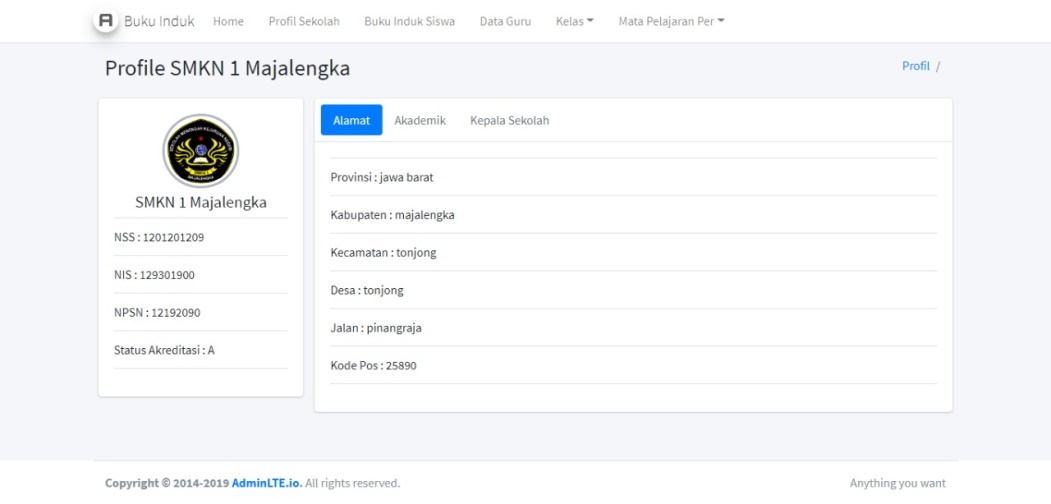Click the Status Akreditasi : A entry
The width and height of the screenshot is (1051, 504).
(x=200, y=349)
